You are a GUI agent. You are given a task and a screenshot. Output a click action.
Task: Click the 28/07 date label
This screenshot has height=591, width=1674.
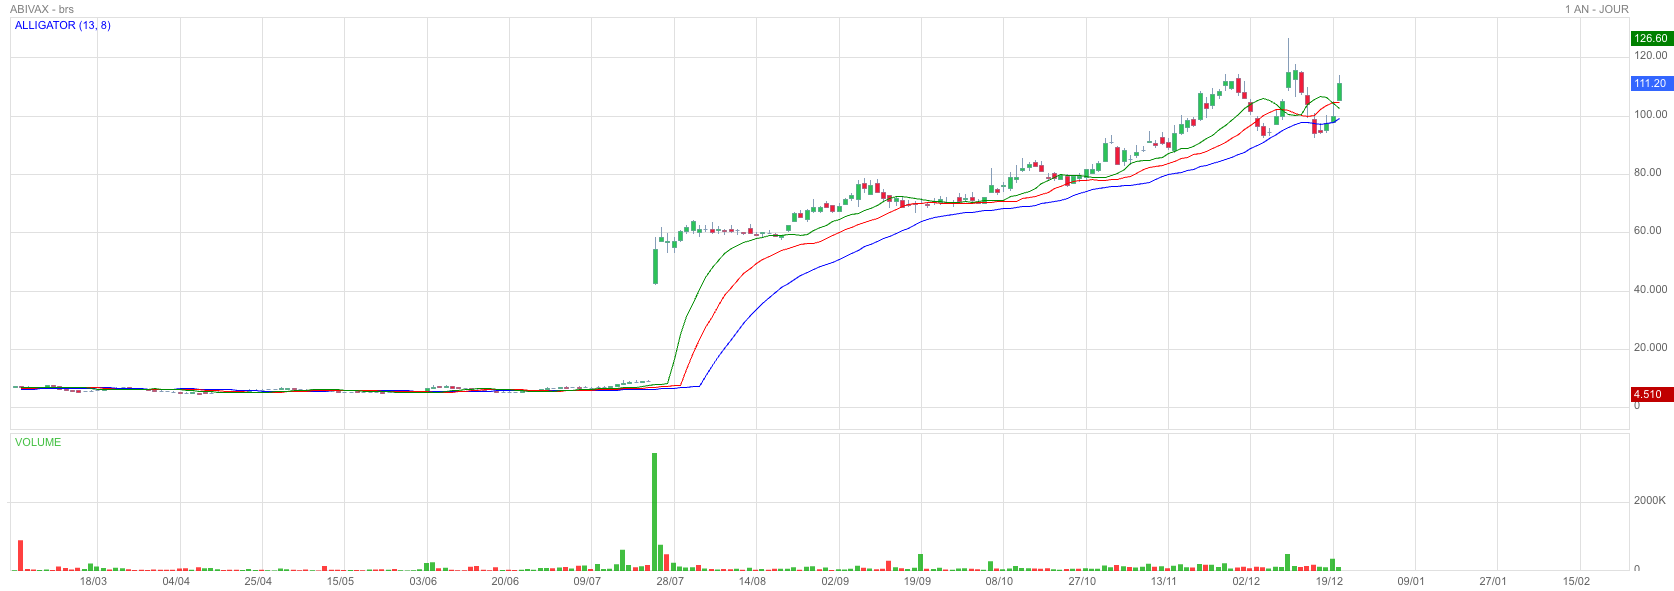(670, 581)
